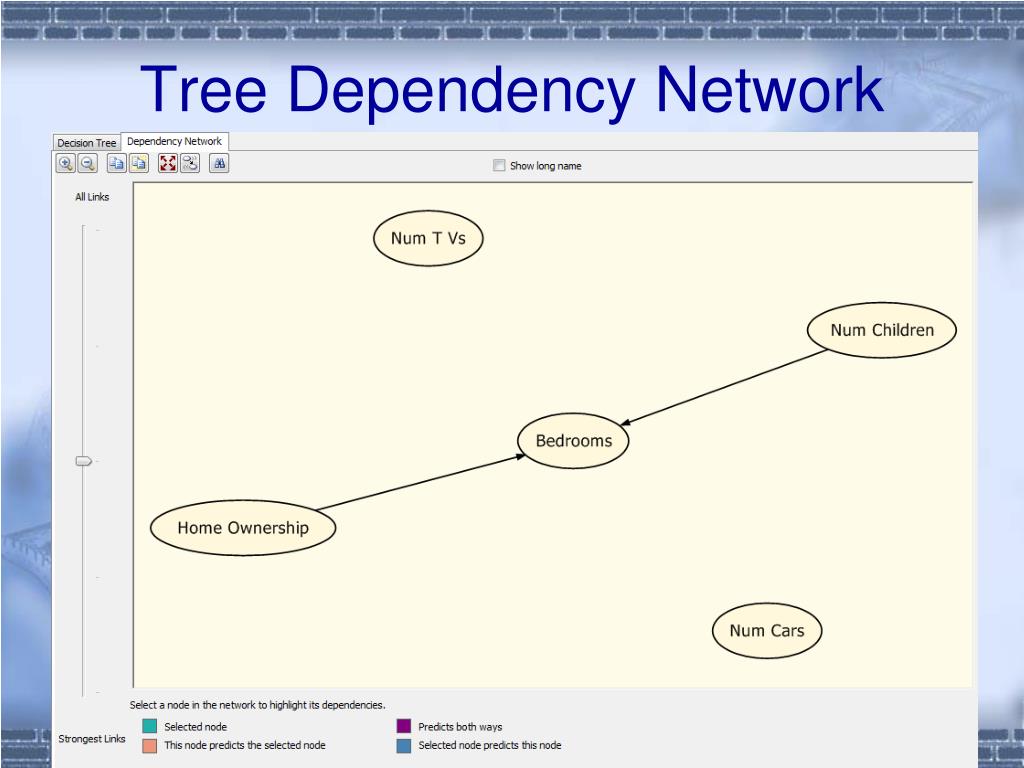Screen dimensions: 1024x768
Task: Click 'Select a node in the network' hint text
Action: coord(257,705)
